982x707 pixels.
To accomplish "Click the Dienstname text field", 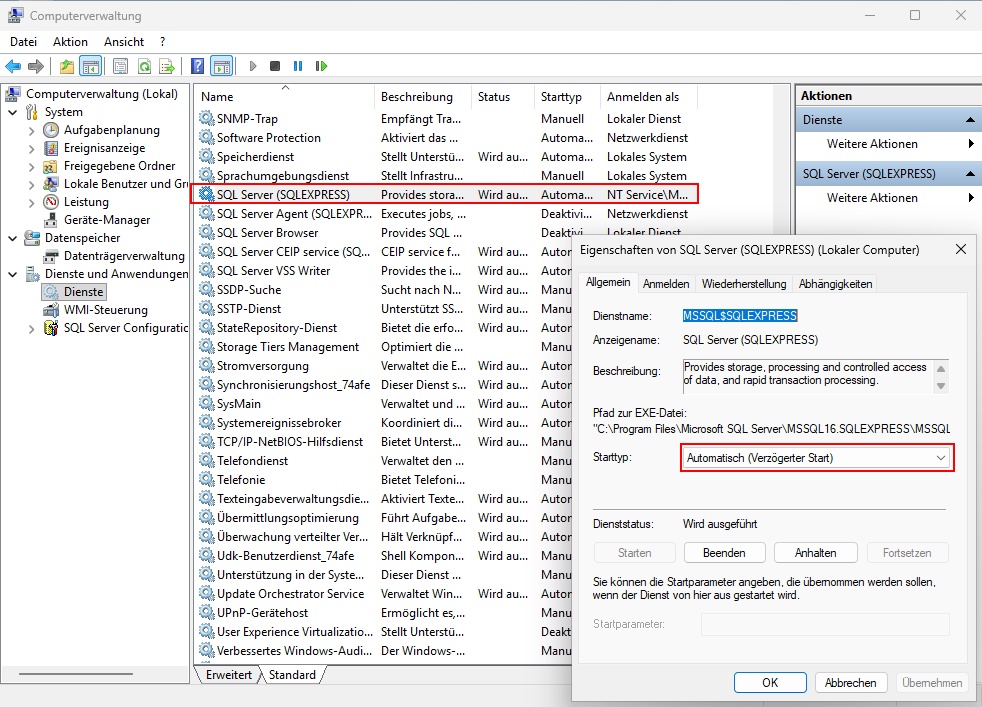I will (x=739, y=316).
